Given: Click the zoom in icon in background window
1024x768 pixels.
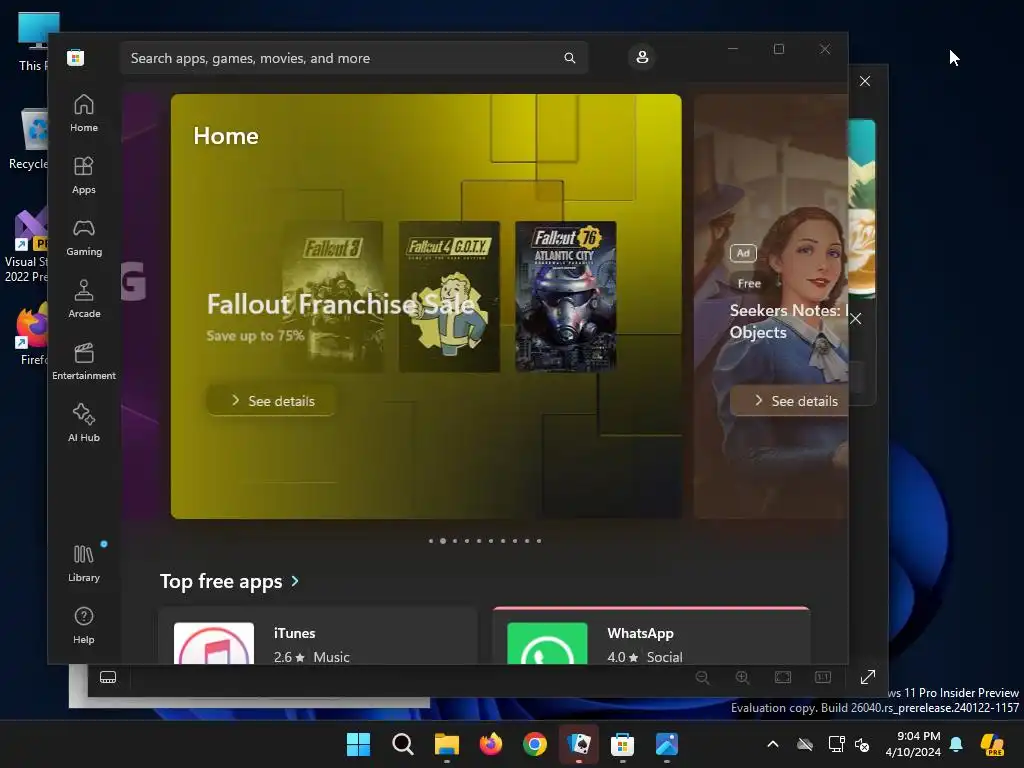Looking at the screenshot, I should [x=743, y=678].
